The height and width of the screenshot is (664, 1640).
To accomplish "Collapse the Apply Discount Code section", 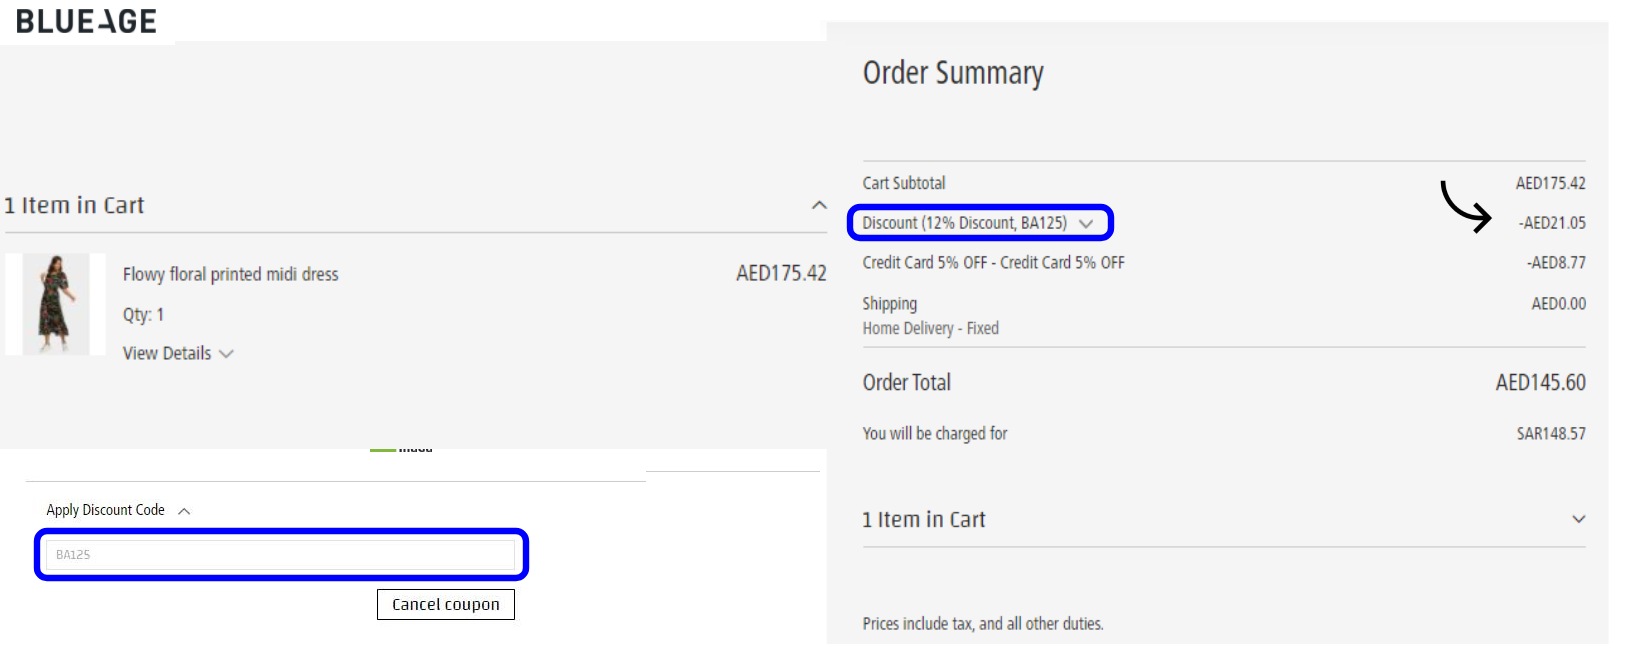I will [184, 510].
